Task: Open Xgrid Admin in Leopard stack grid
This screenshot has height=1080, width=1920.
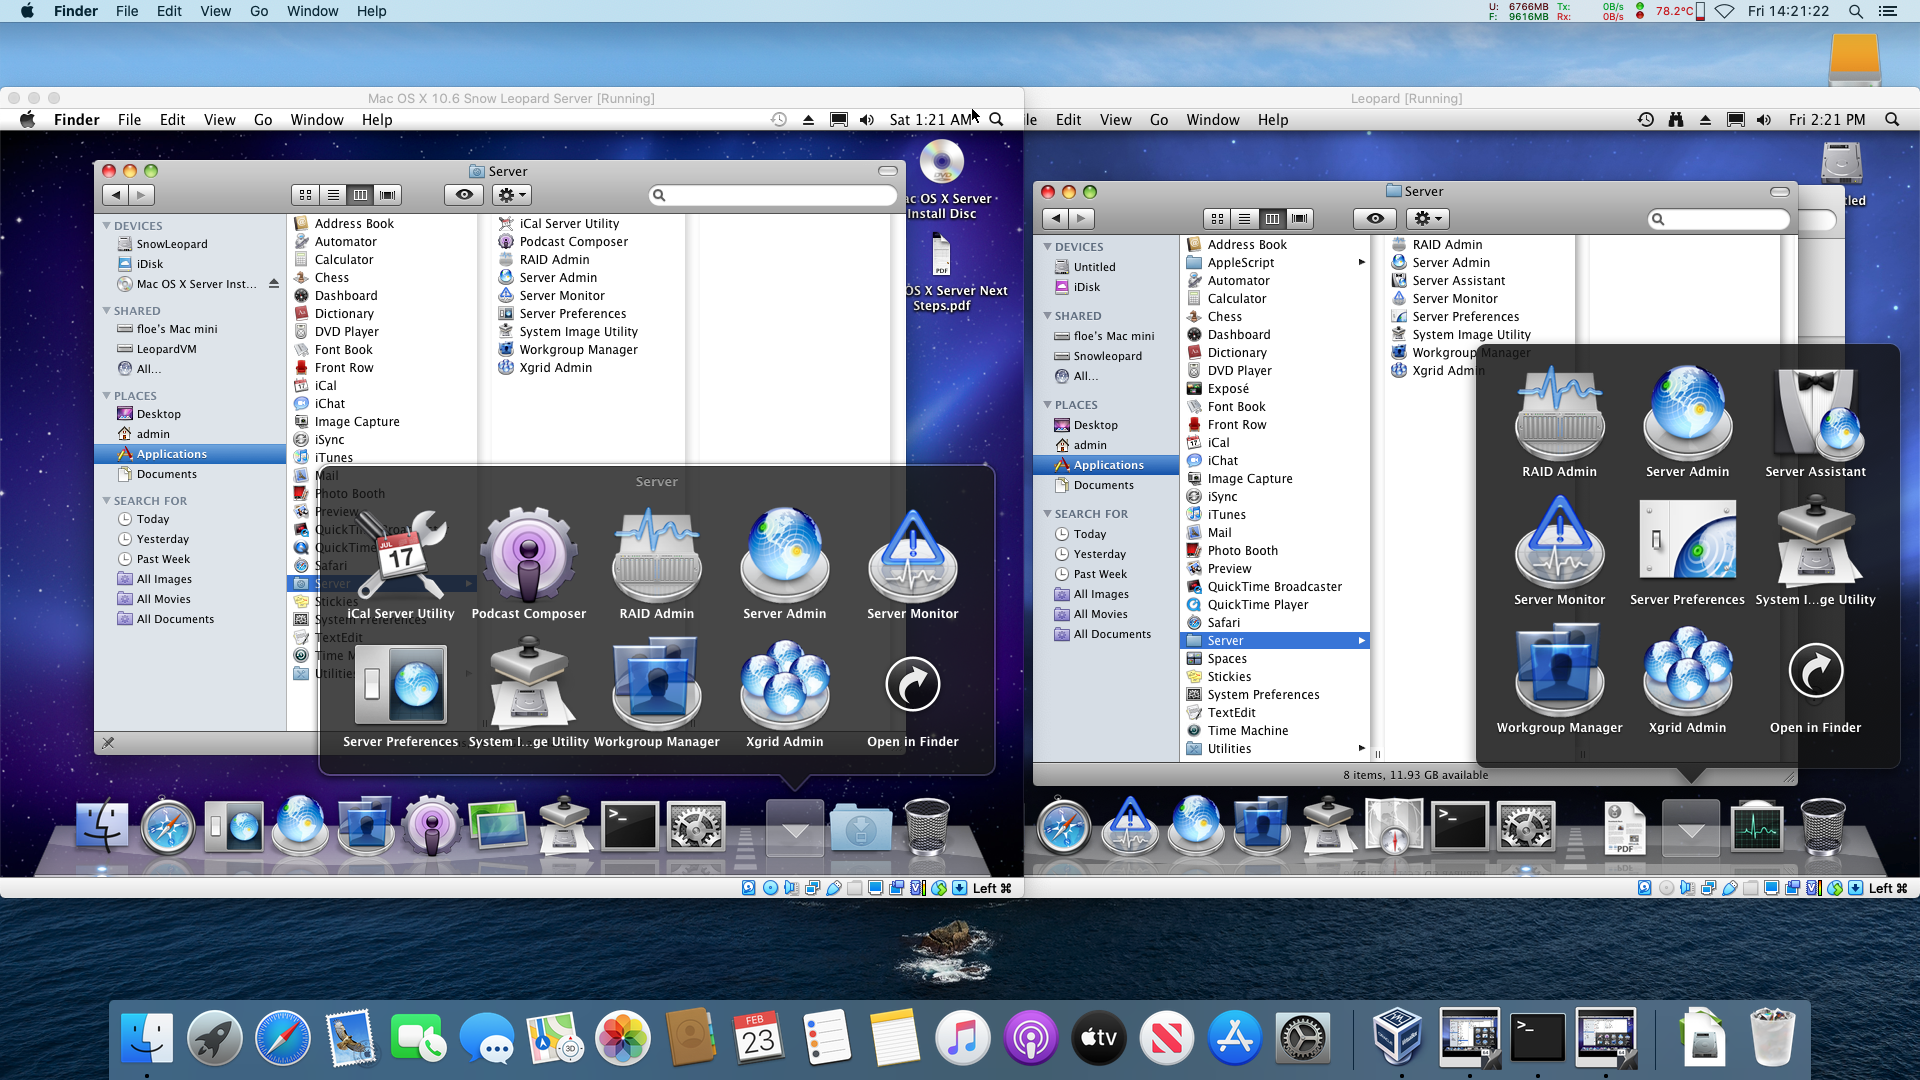Action: pos(1688,679)
